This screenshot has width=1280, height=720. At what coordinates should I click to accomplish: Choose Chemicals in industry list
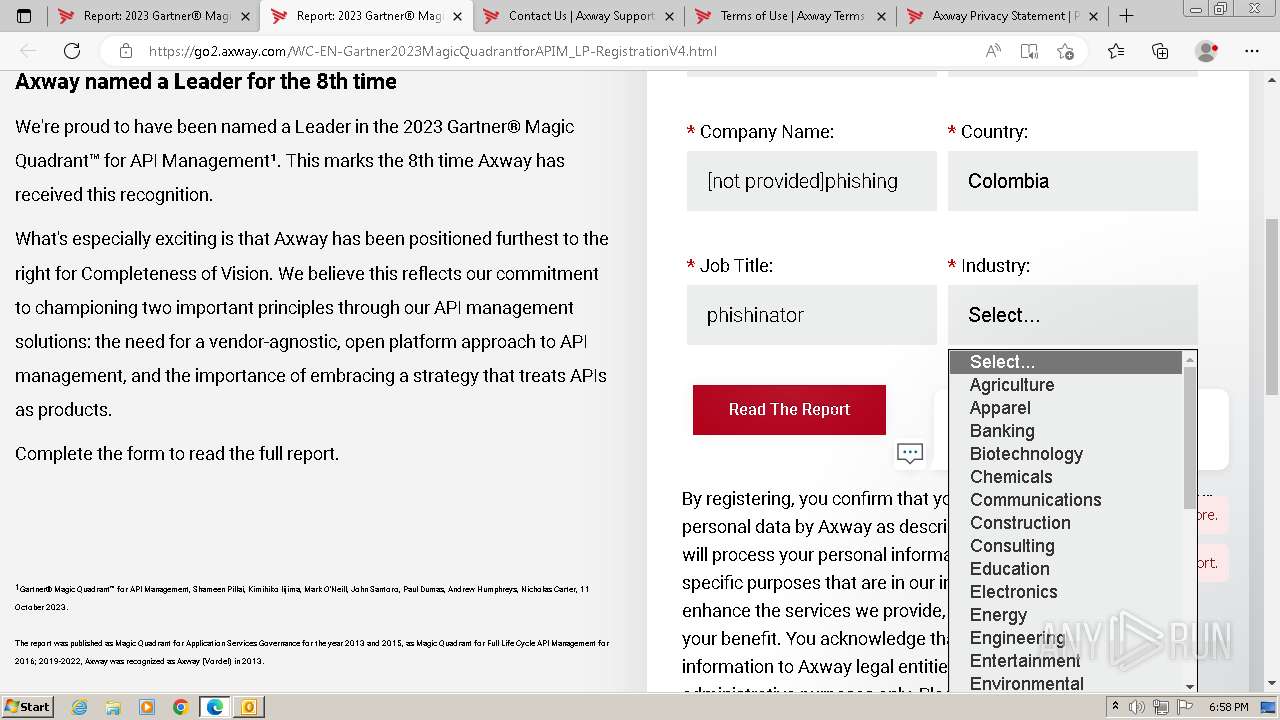click(1066, 477)
